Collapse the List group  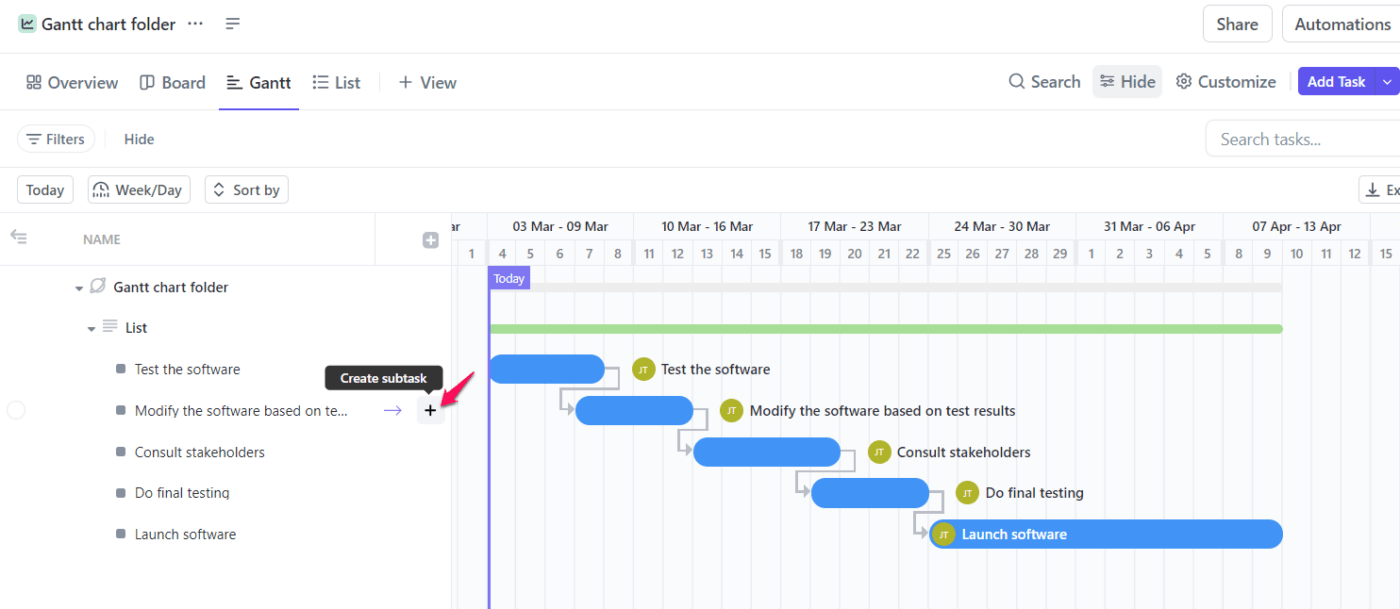pos(91,329)
